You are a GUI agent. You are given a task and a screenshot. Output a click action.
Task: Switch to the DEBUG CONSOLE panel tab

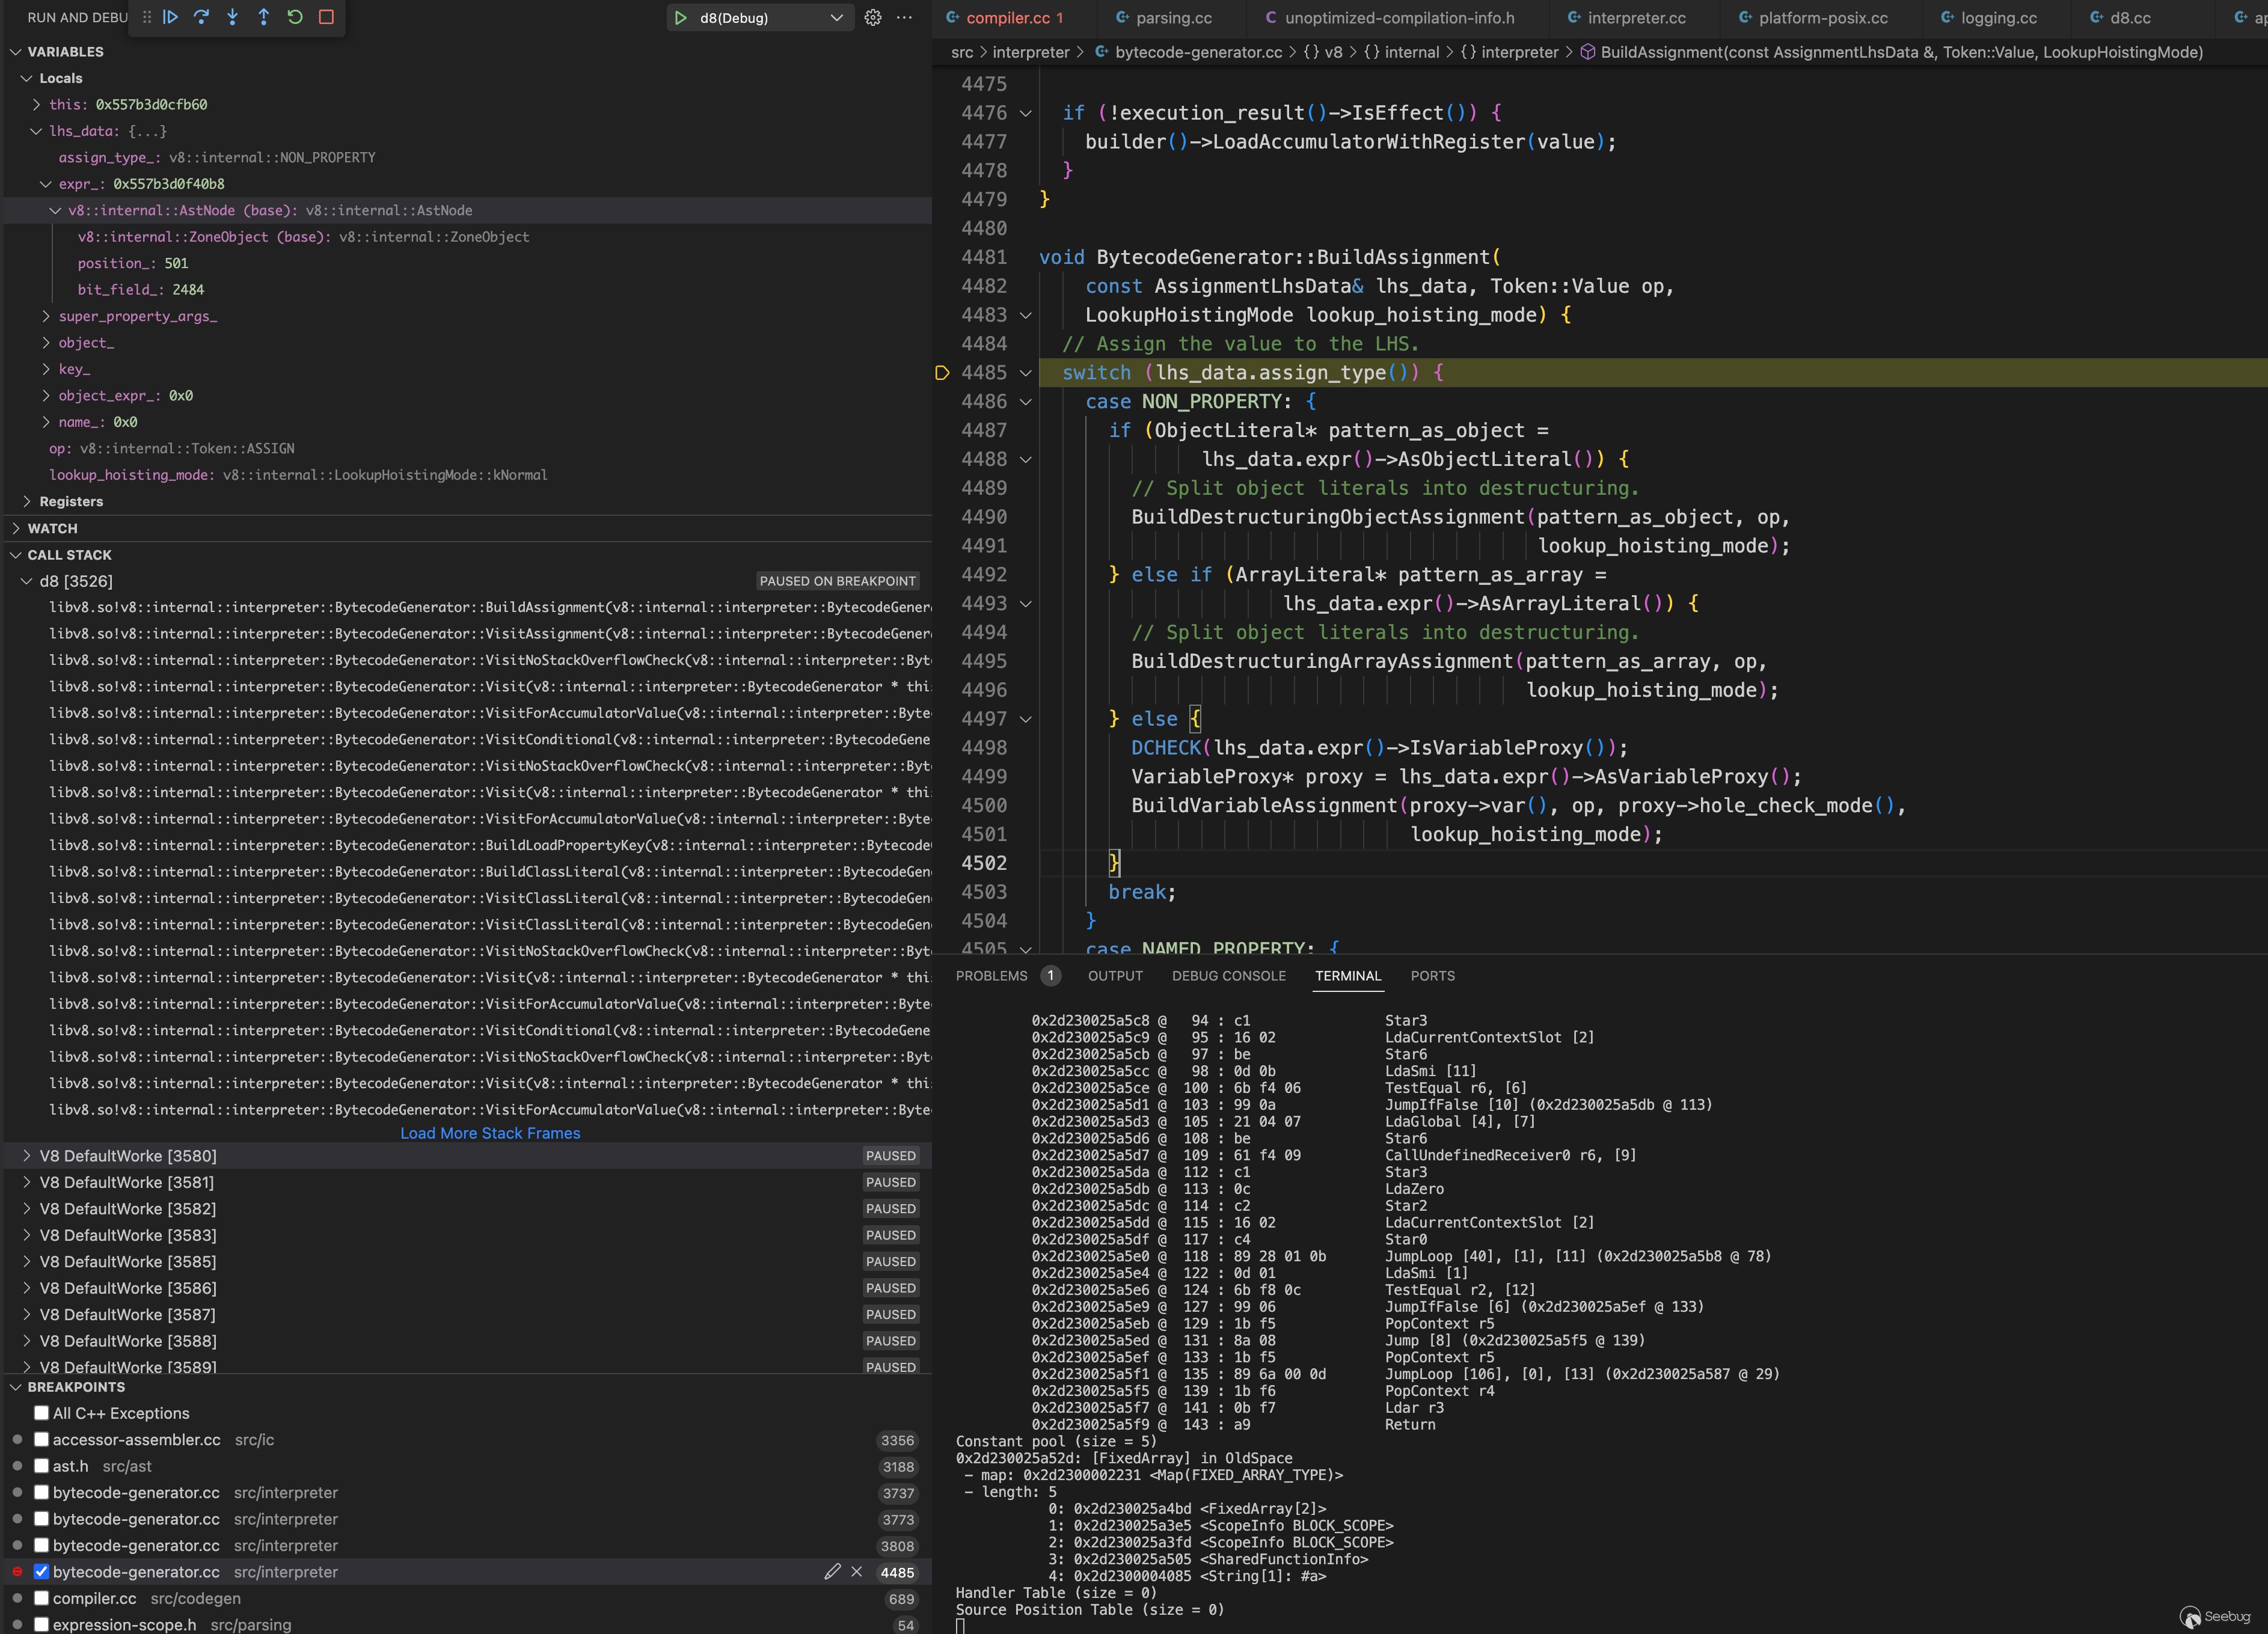(1228, 975)
